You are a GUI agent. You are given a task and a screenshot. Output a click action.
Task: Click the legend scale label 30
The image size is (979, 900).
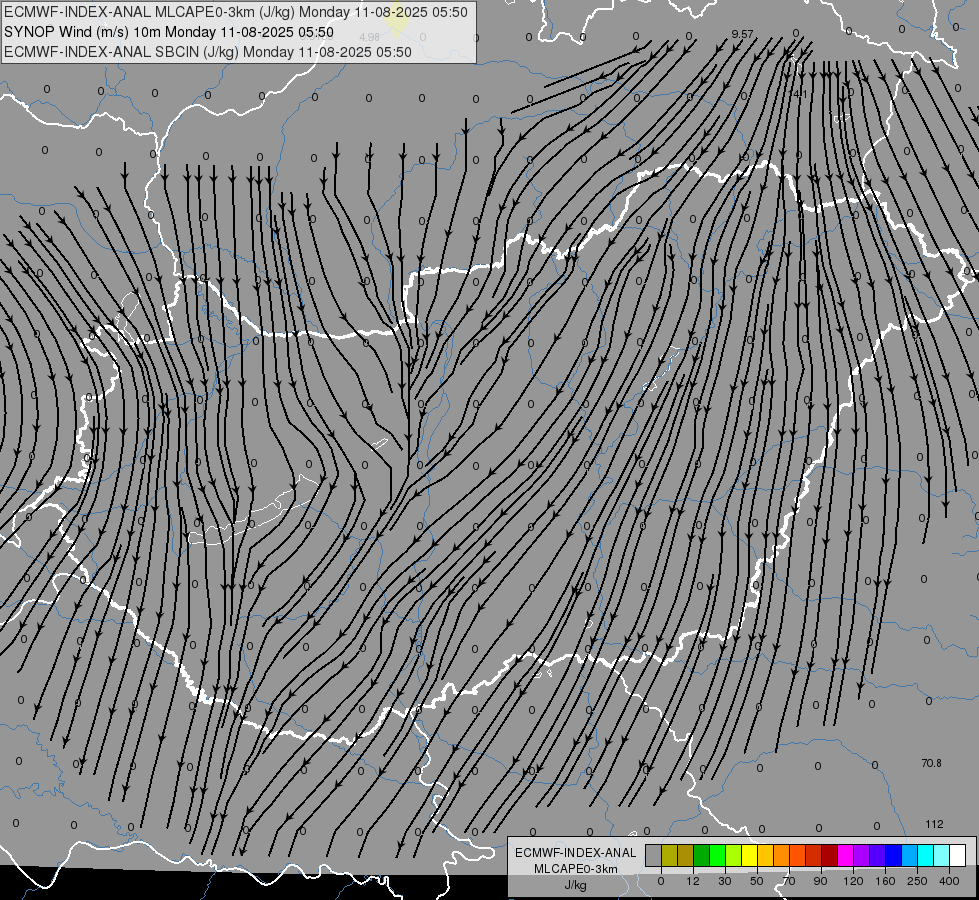pos(725,881)
